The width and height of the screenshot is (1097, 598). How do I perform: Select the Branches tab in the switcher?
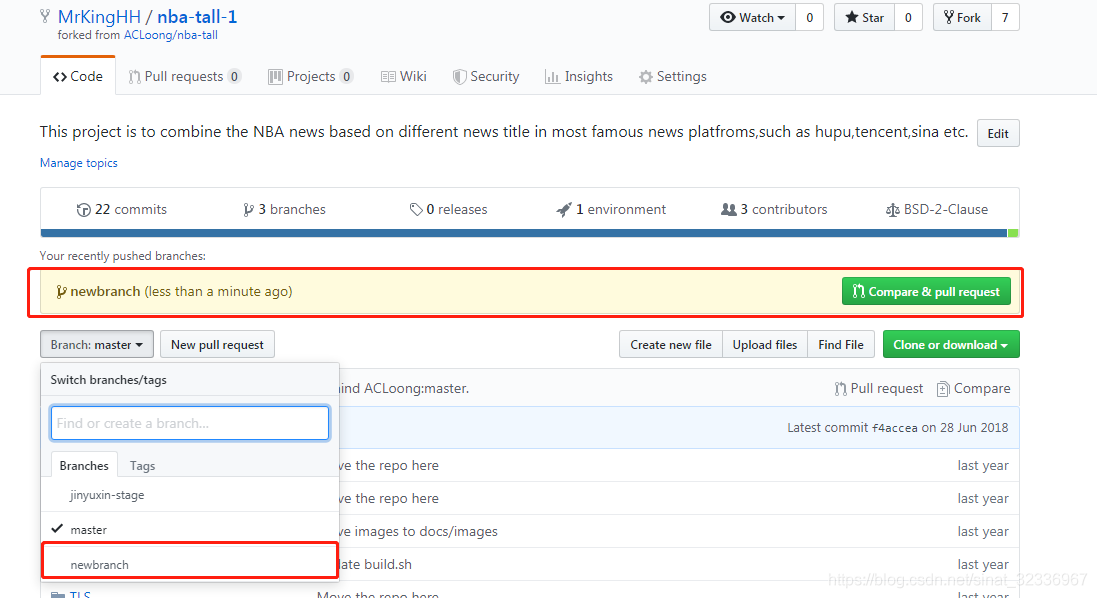point(84,465)
